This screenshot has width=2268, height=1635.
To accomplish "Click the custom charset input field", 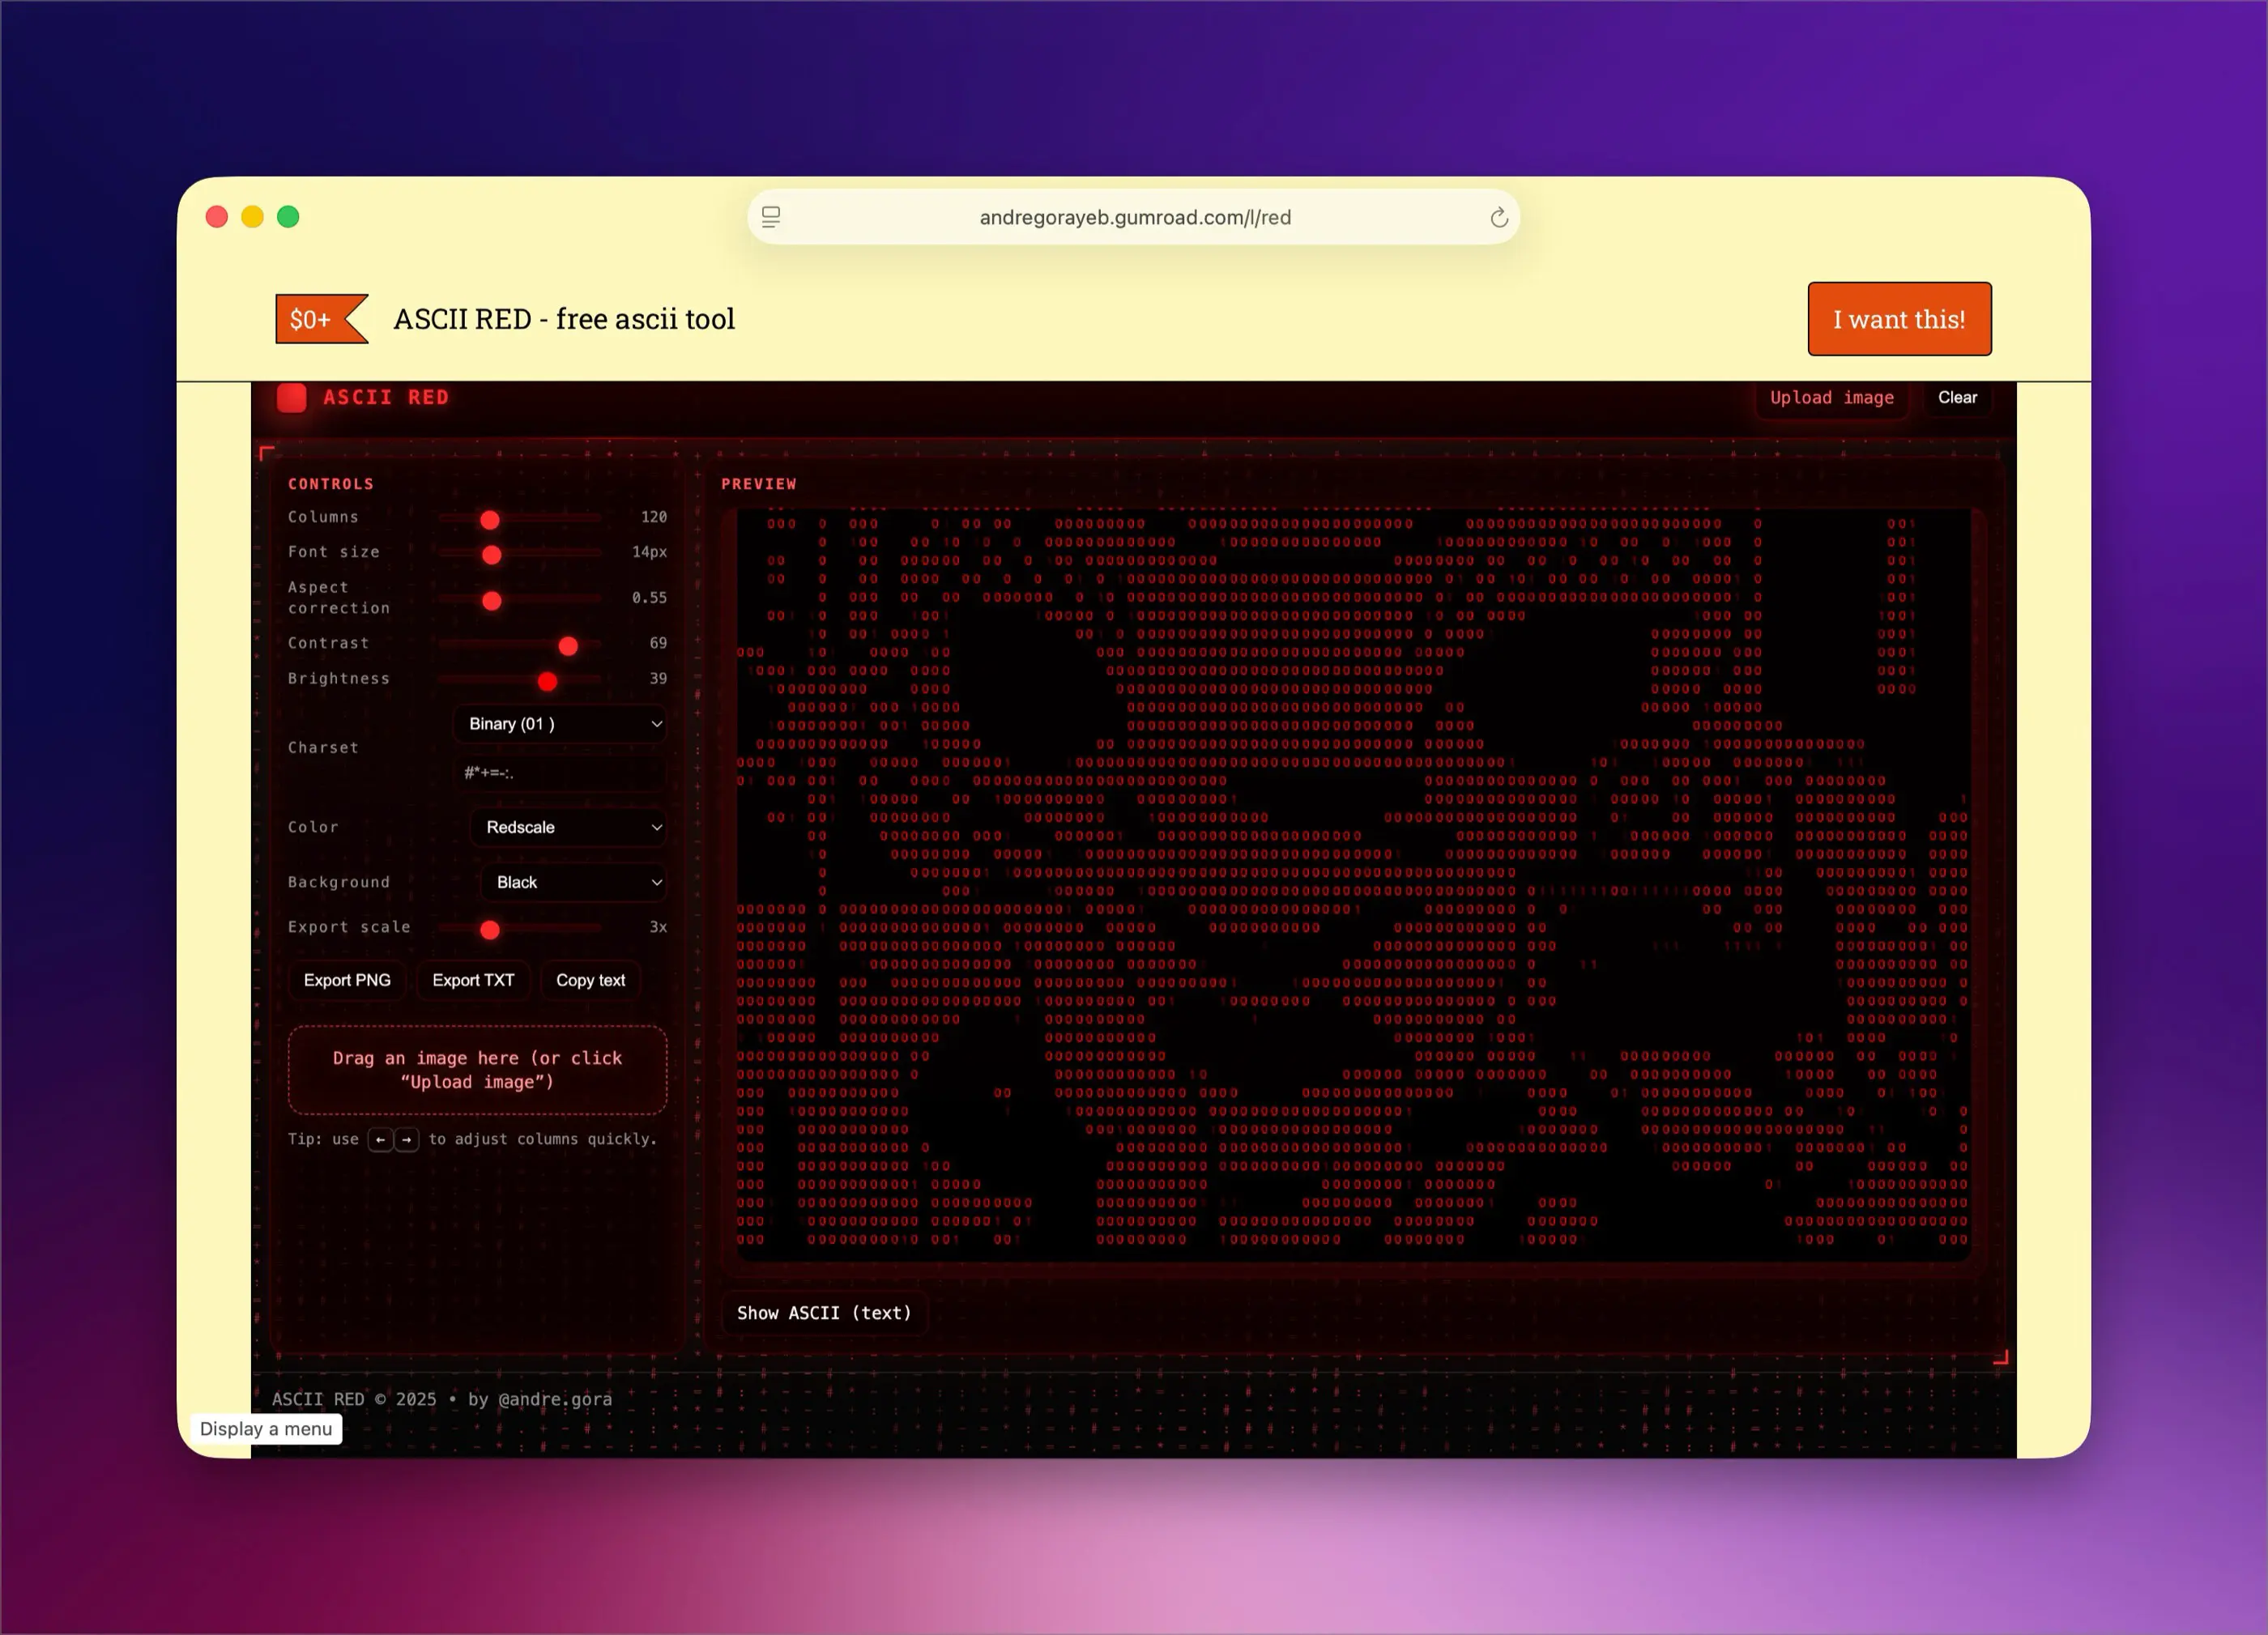I will tap(560, 772).
